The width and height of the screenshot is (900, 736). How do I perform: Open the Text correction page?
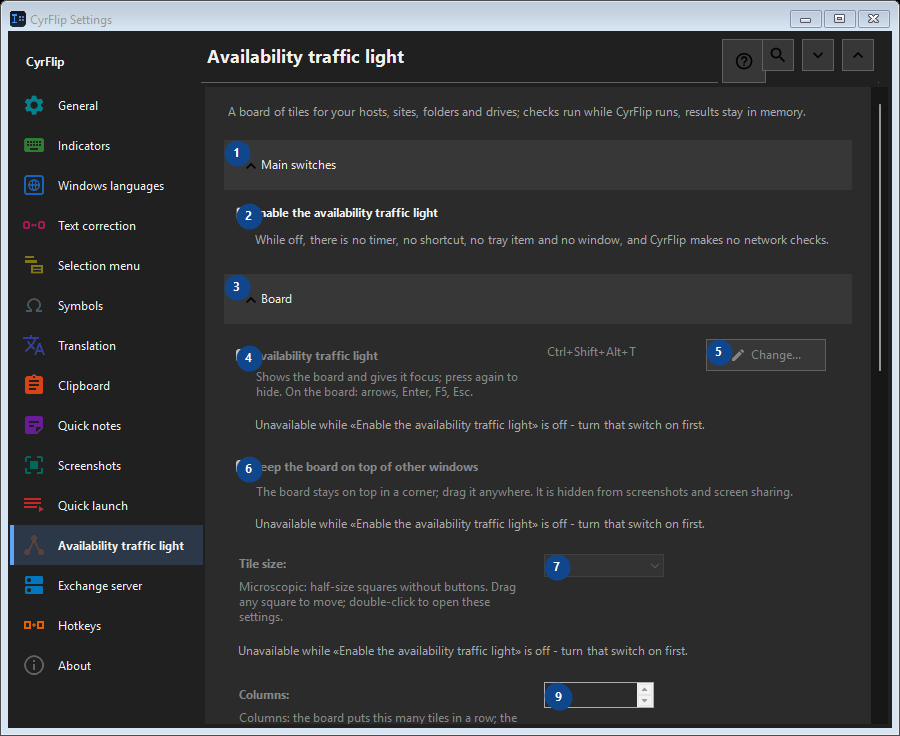tap(107, 226)
